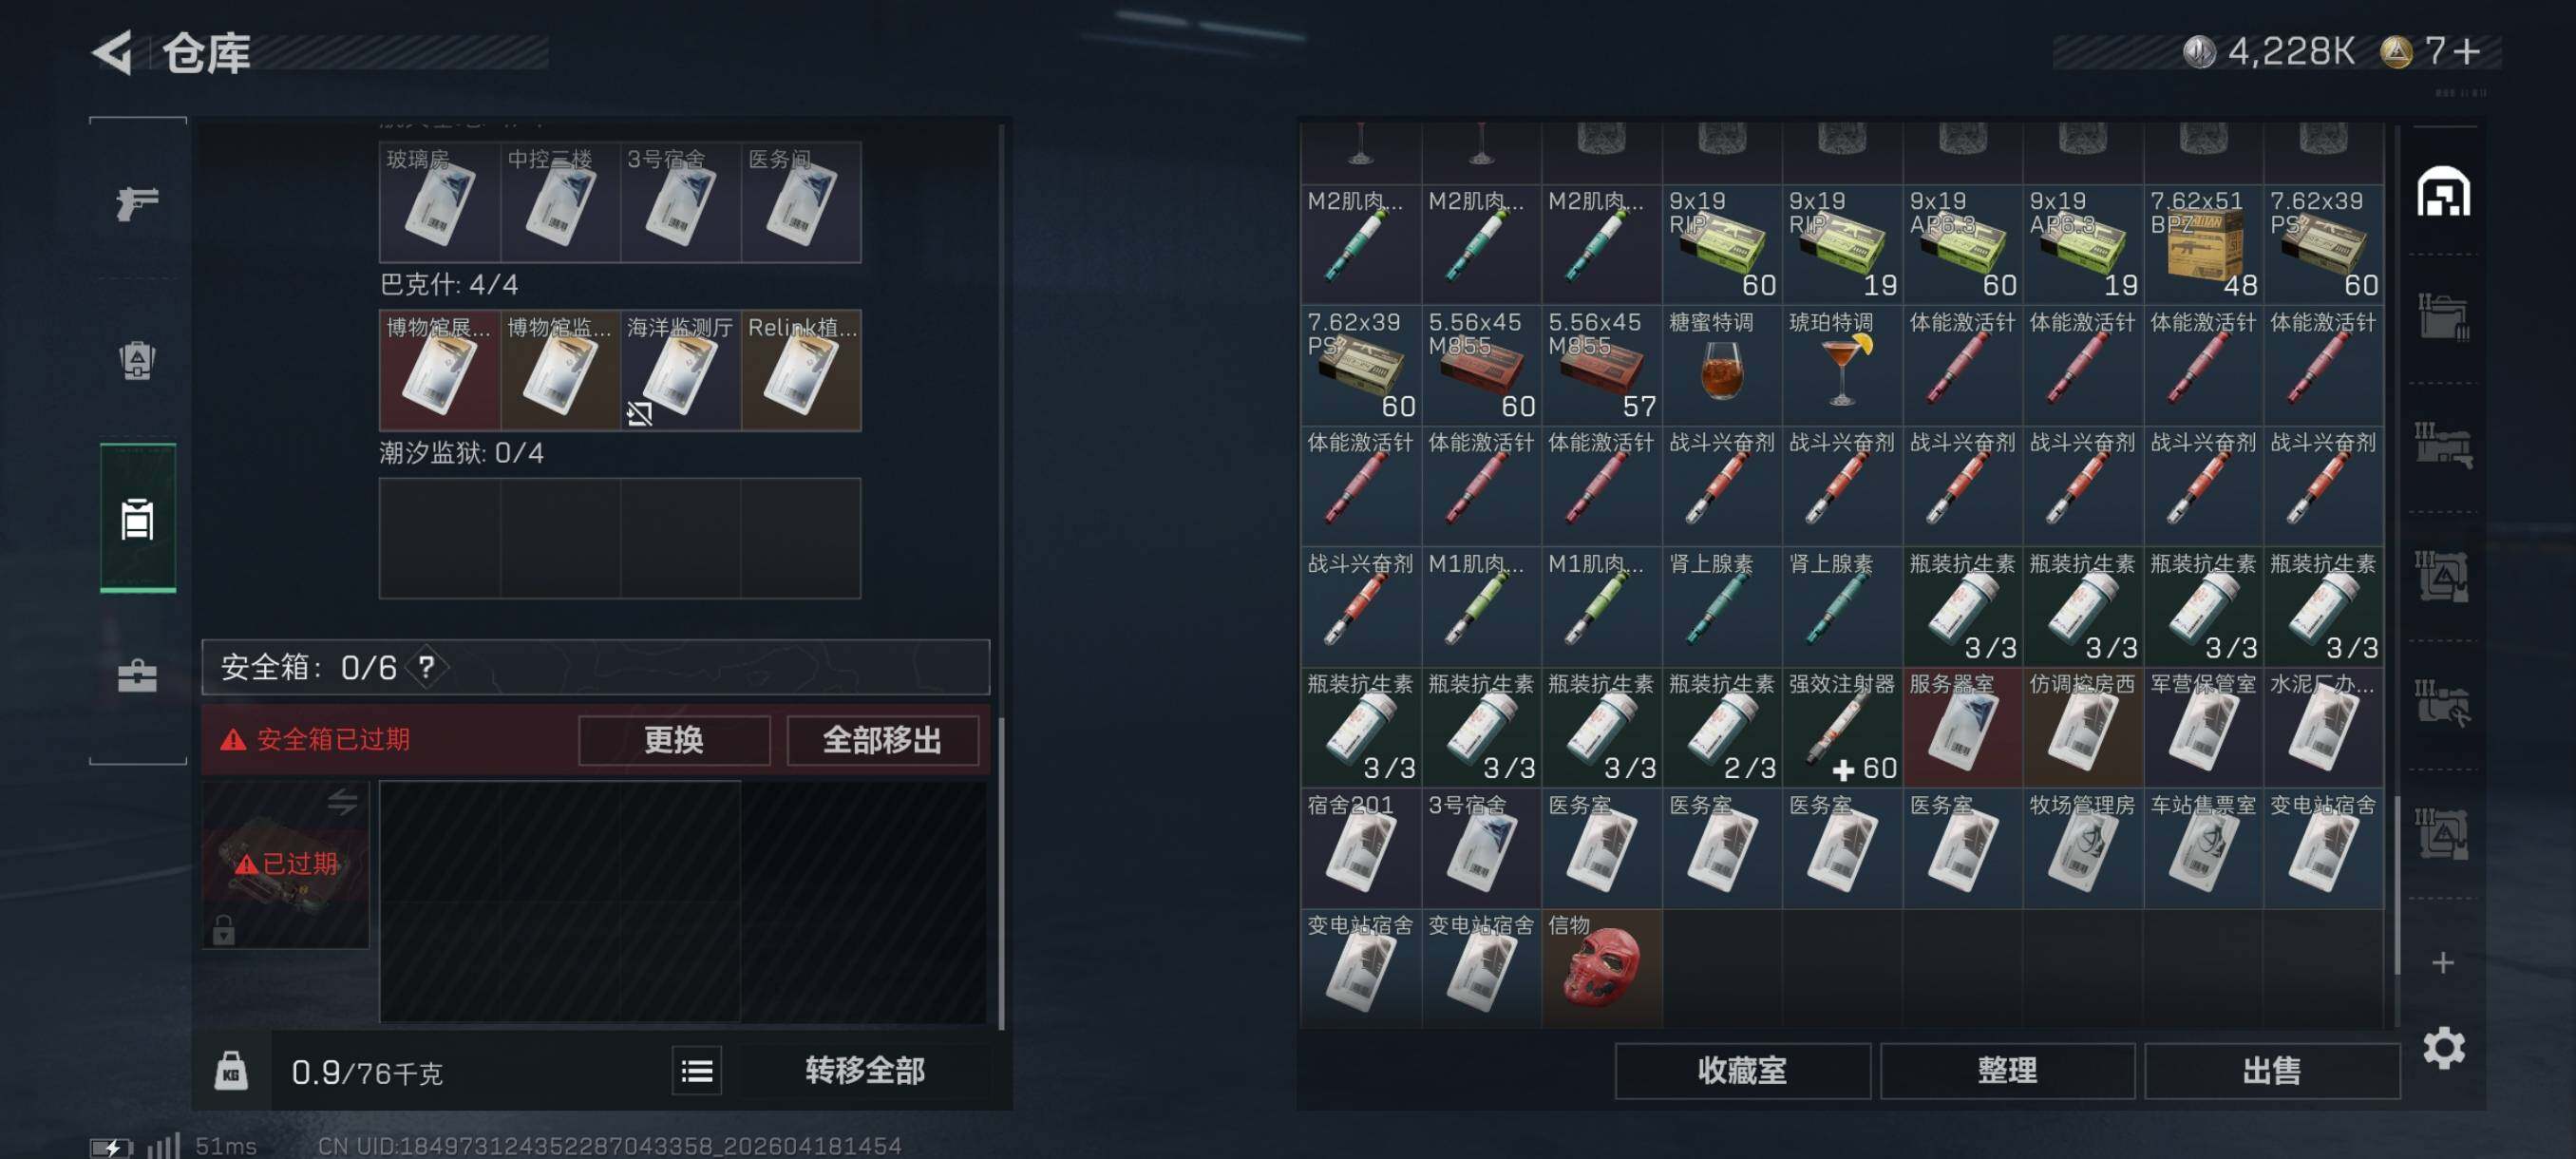Open the weapons category pistol icon
The width and height of the screenshot is (2576, 1159).
click(x=138, y=203)
